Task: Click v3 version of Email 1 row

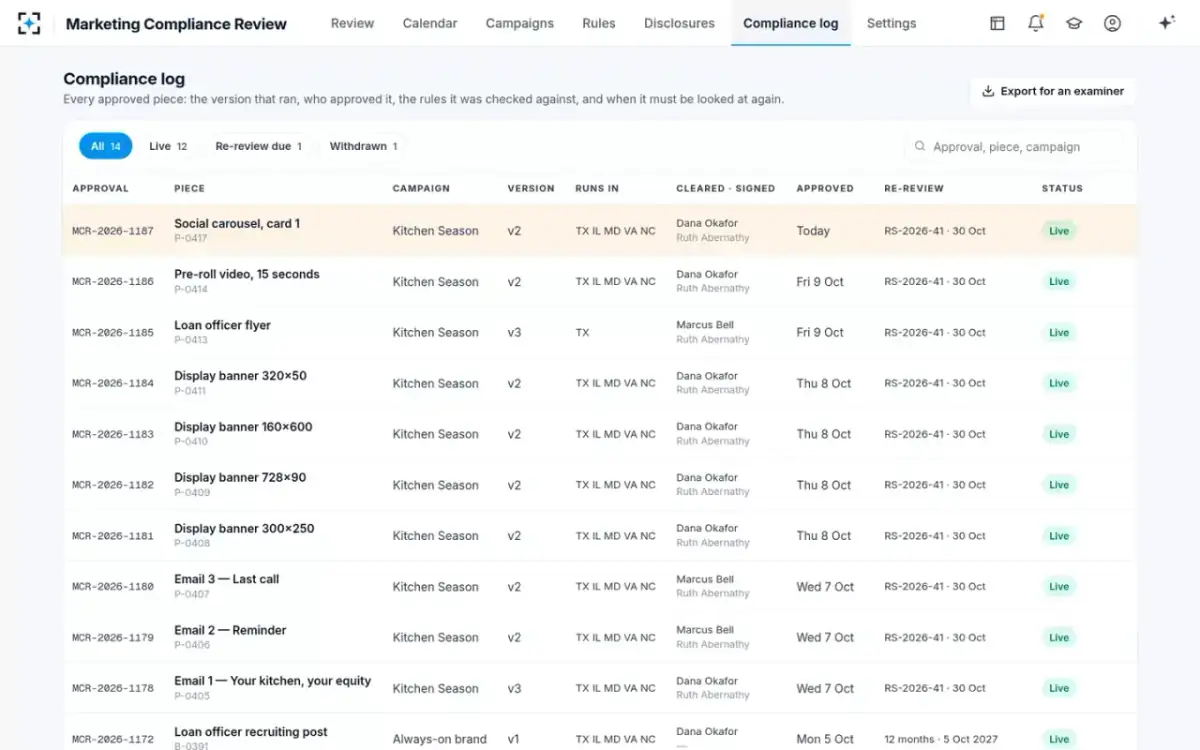Action: 514,689
